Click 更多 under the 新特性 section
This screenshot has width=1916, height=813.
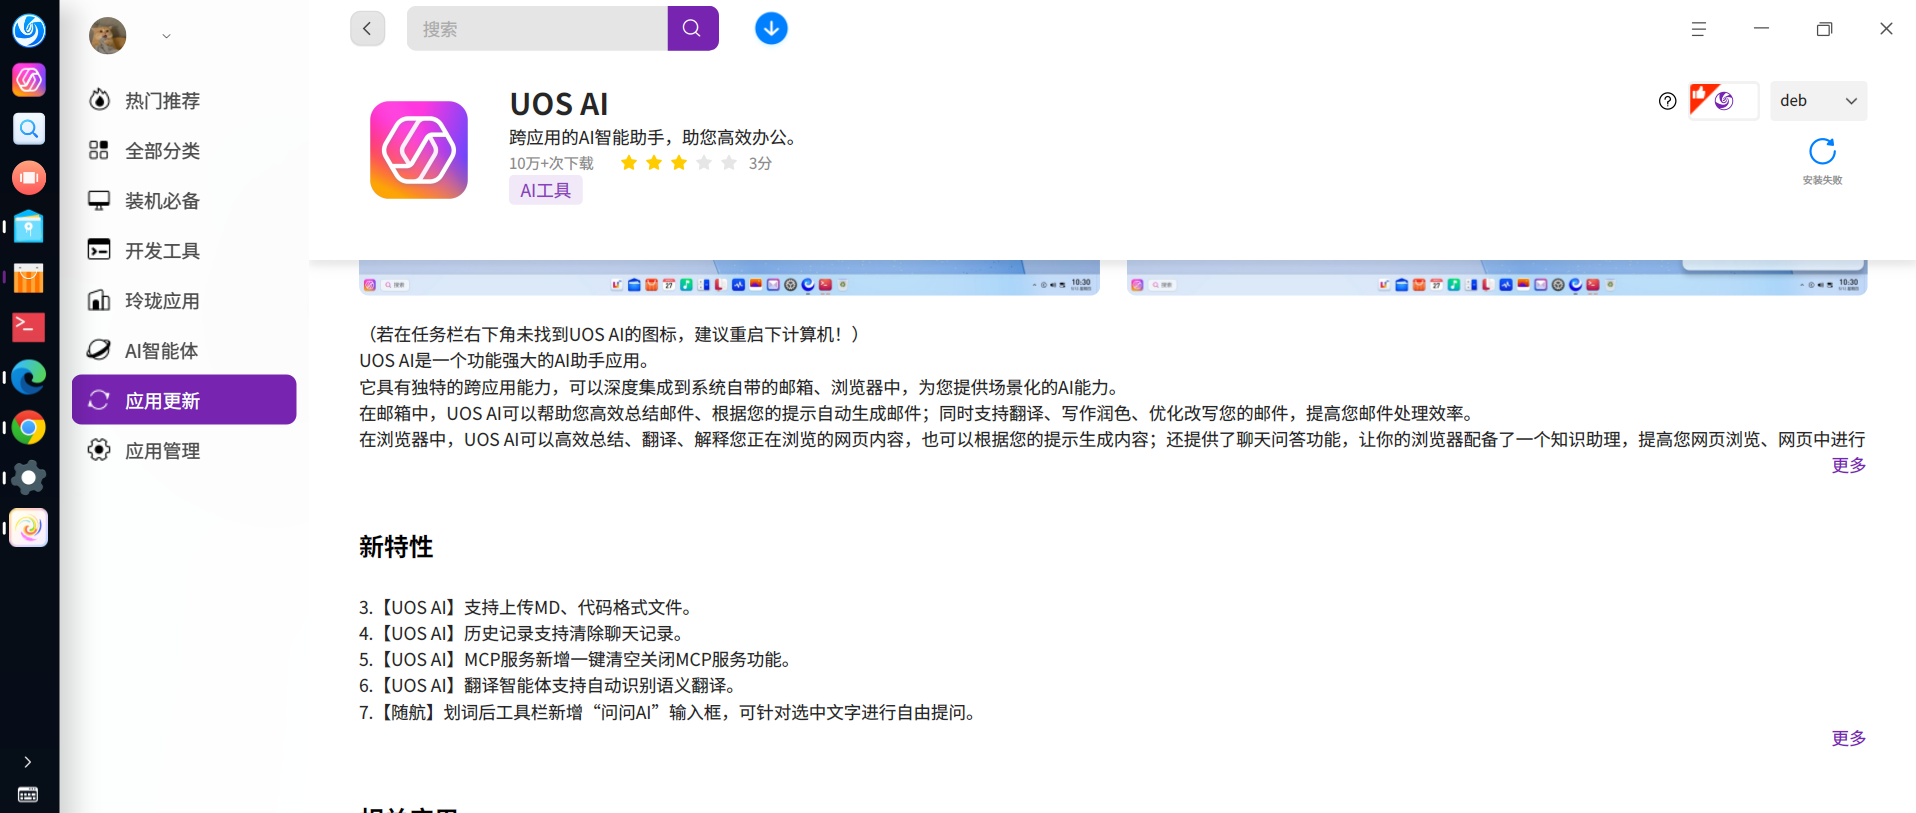click(x=1848, y=738)
